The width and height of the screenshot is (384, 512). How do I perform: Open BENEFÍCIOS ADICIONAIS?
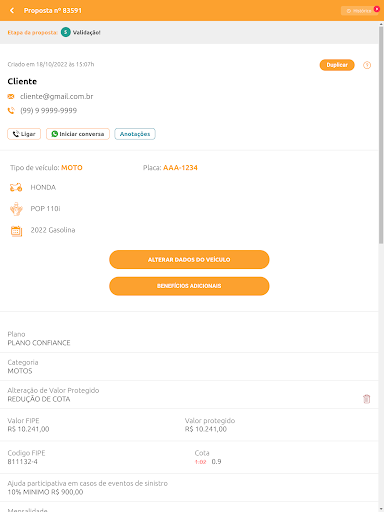point(189,286)
